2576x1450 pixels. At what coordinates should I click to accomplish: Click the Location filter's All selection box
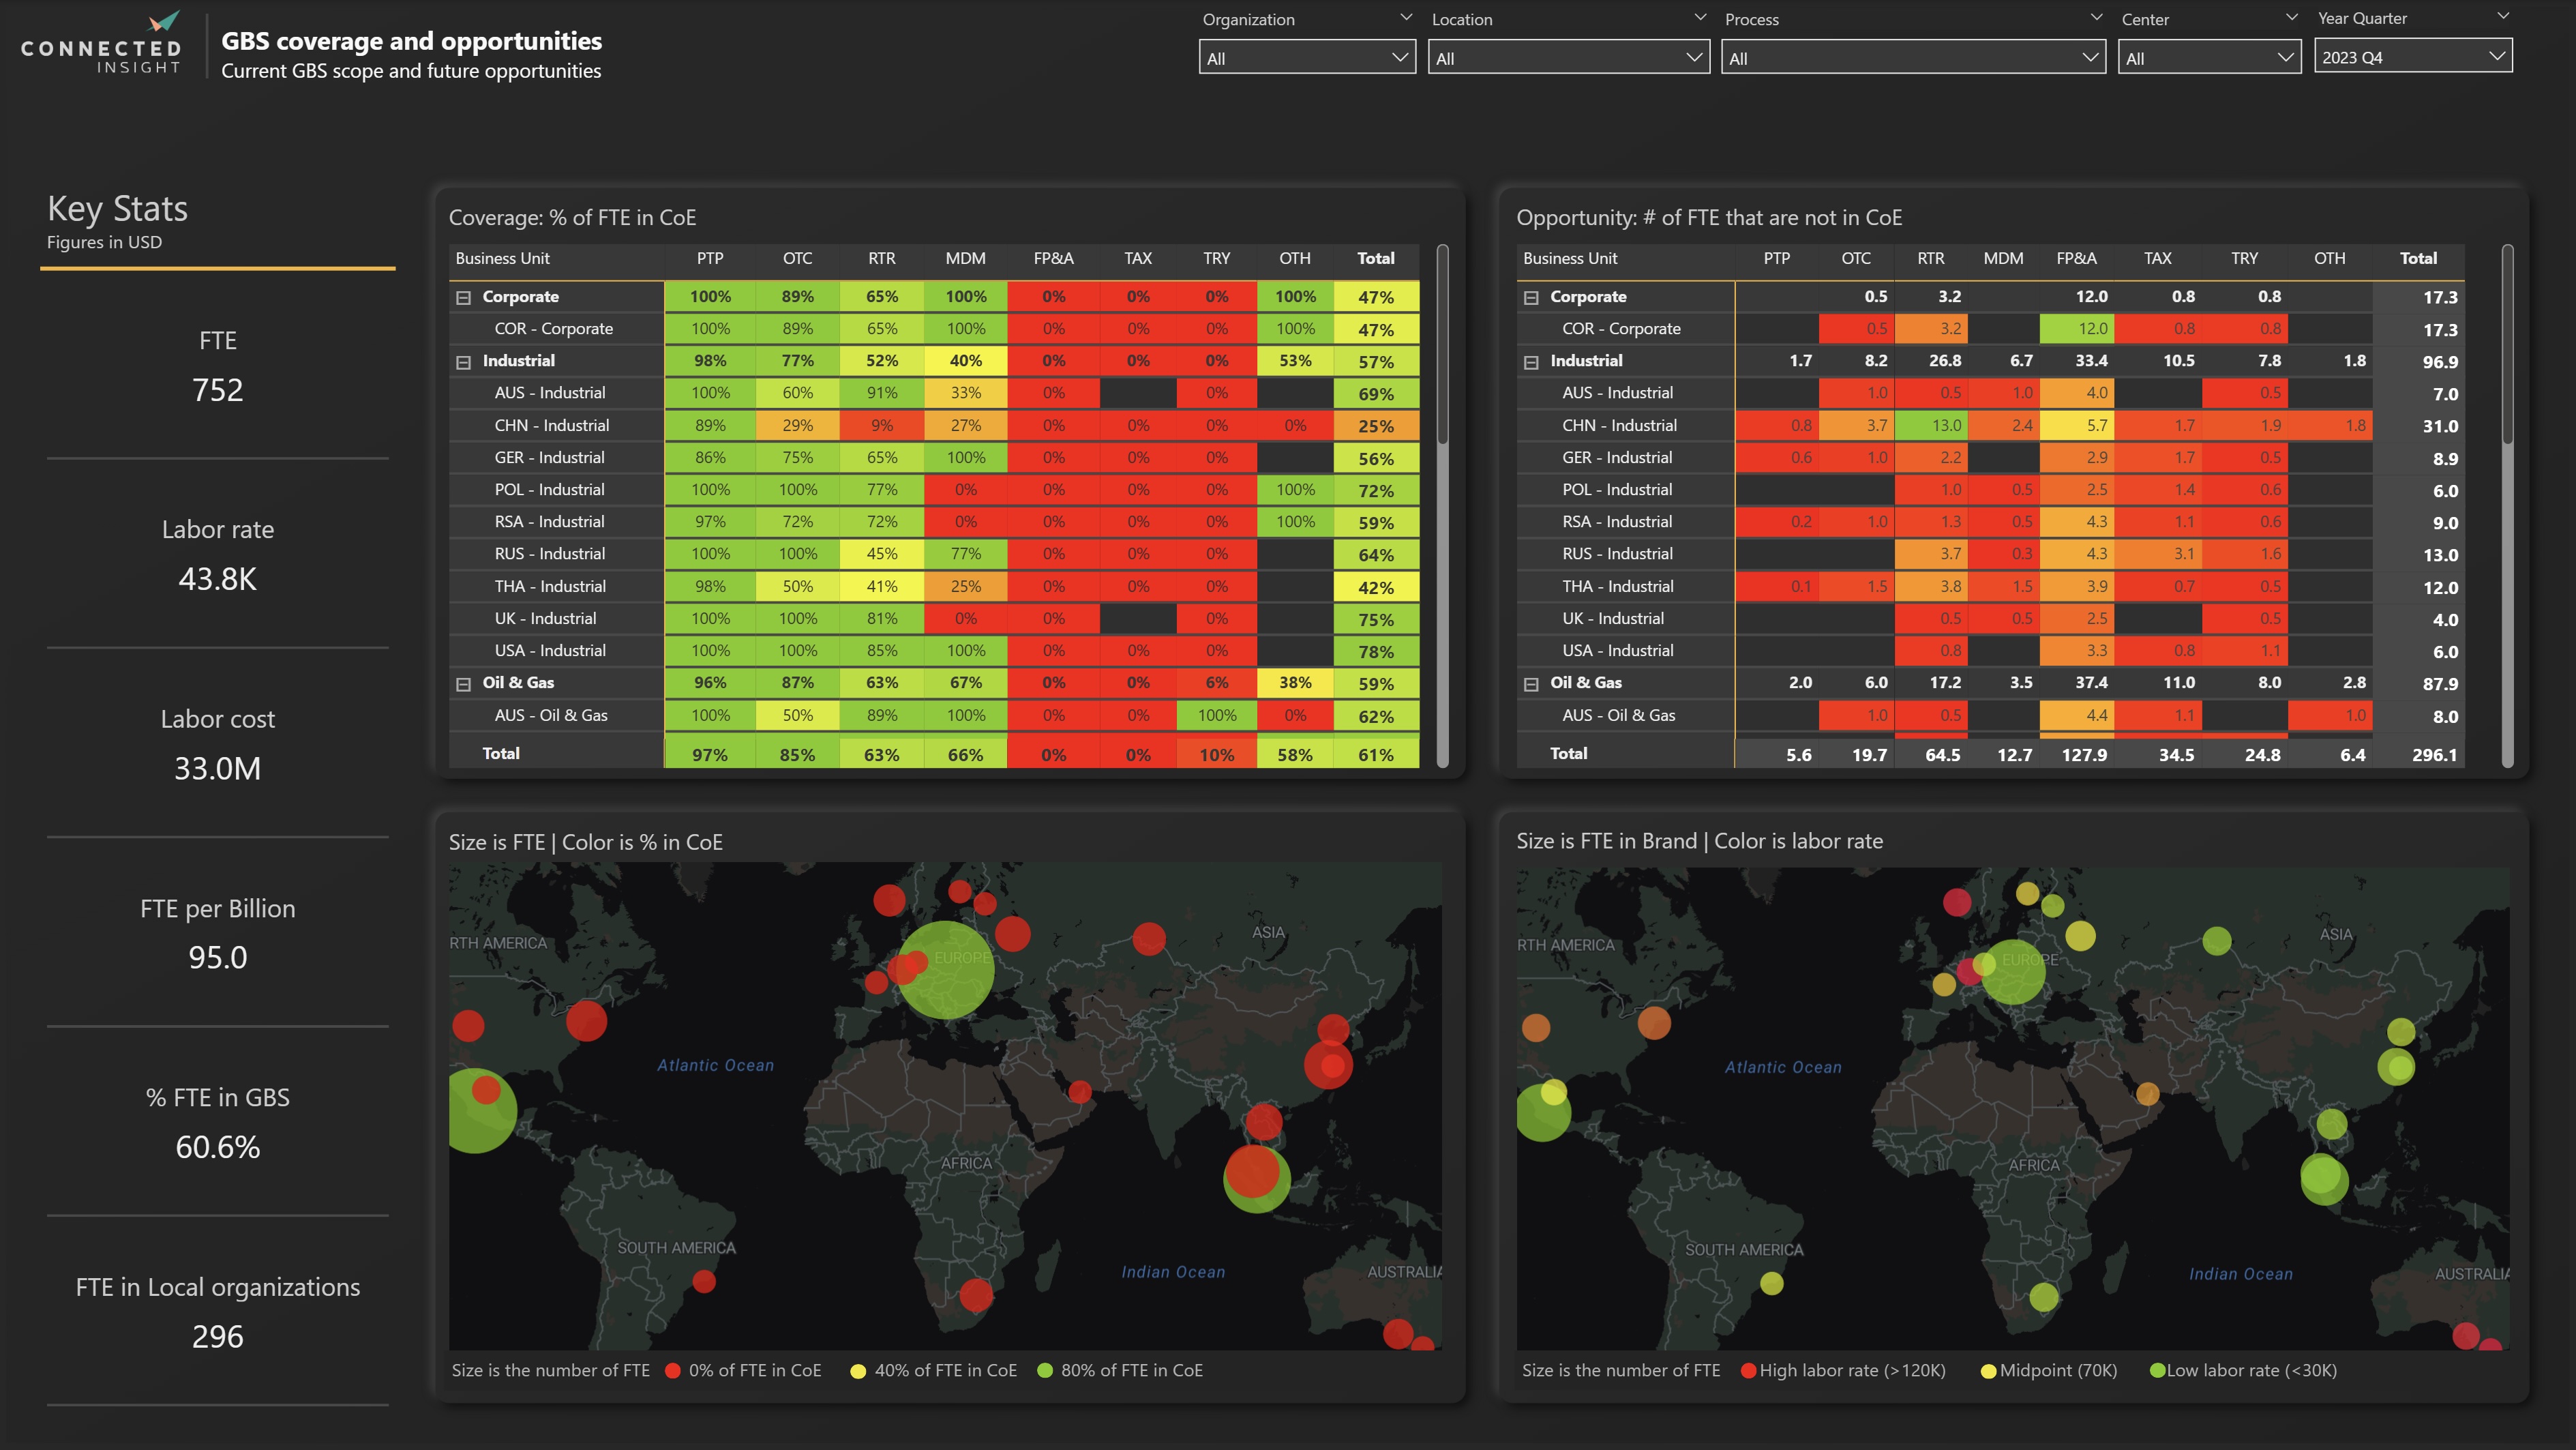pos(1568,57)
